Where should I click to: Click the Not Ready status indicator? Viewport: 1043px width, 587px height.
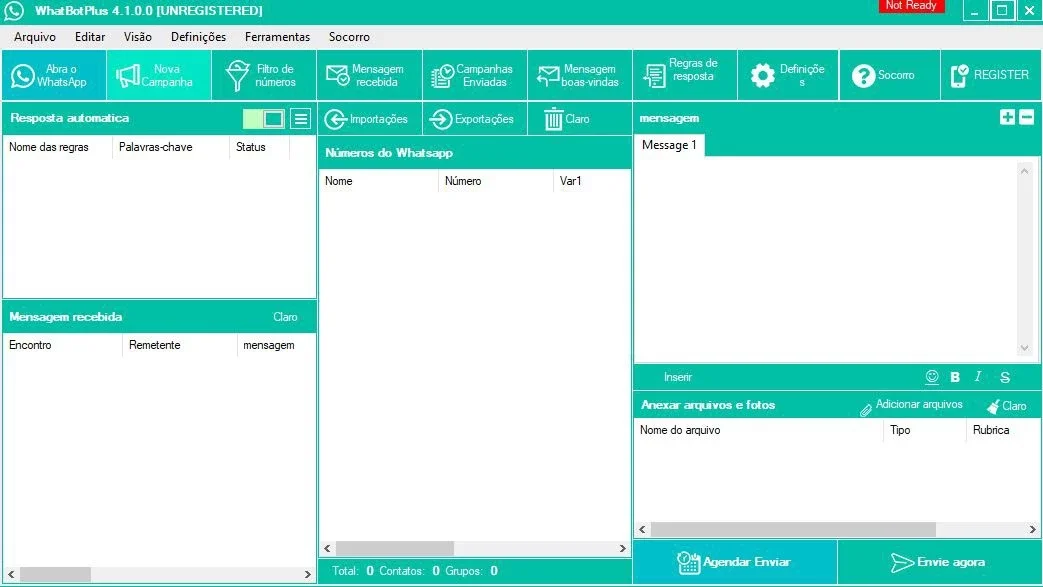(x=911, y=6)
